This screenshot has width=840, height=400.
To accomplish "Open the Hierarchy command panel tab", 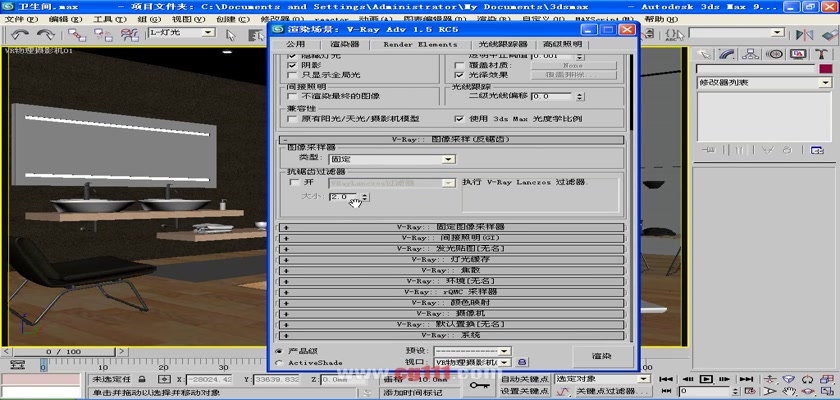I will pyautogui.click(x=751, y=54).
